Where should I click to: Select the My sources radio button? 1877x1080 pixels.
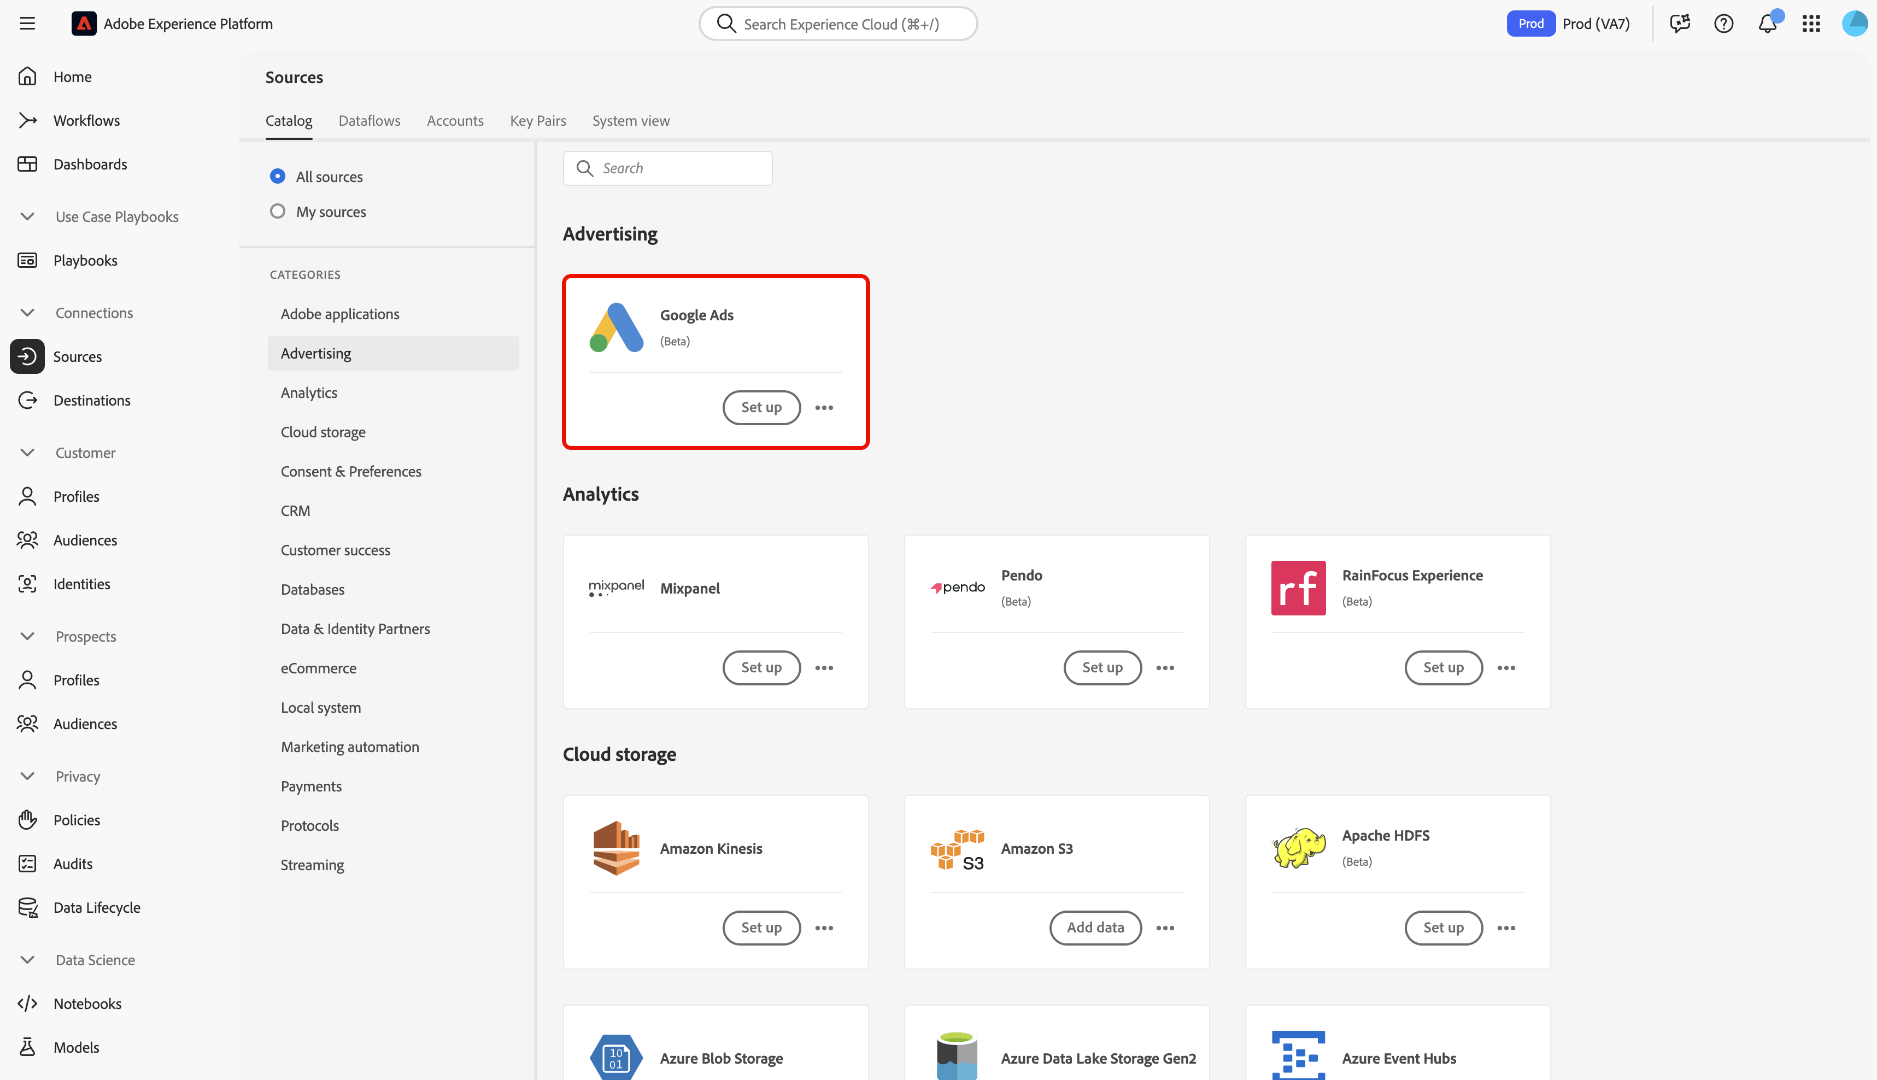pos(278,212)
